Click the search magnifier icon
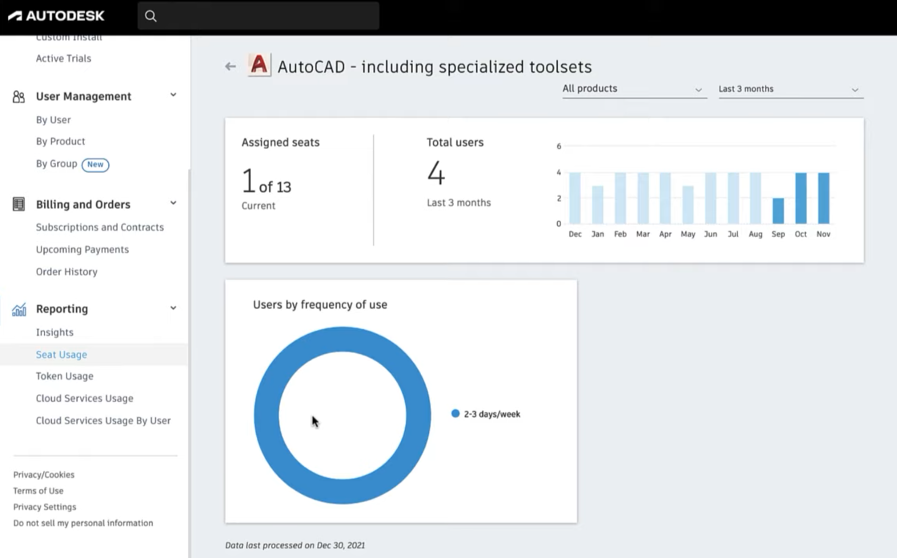This screenshot has height=558, width=897. coord(150,16)
